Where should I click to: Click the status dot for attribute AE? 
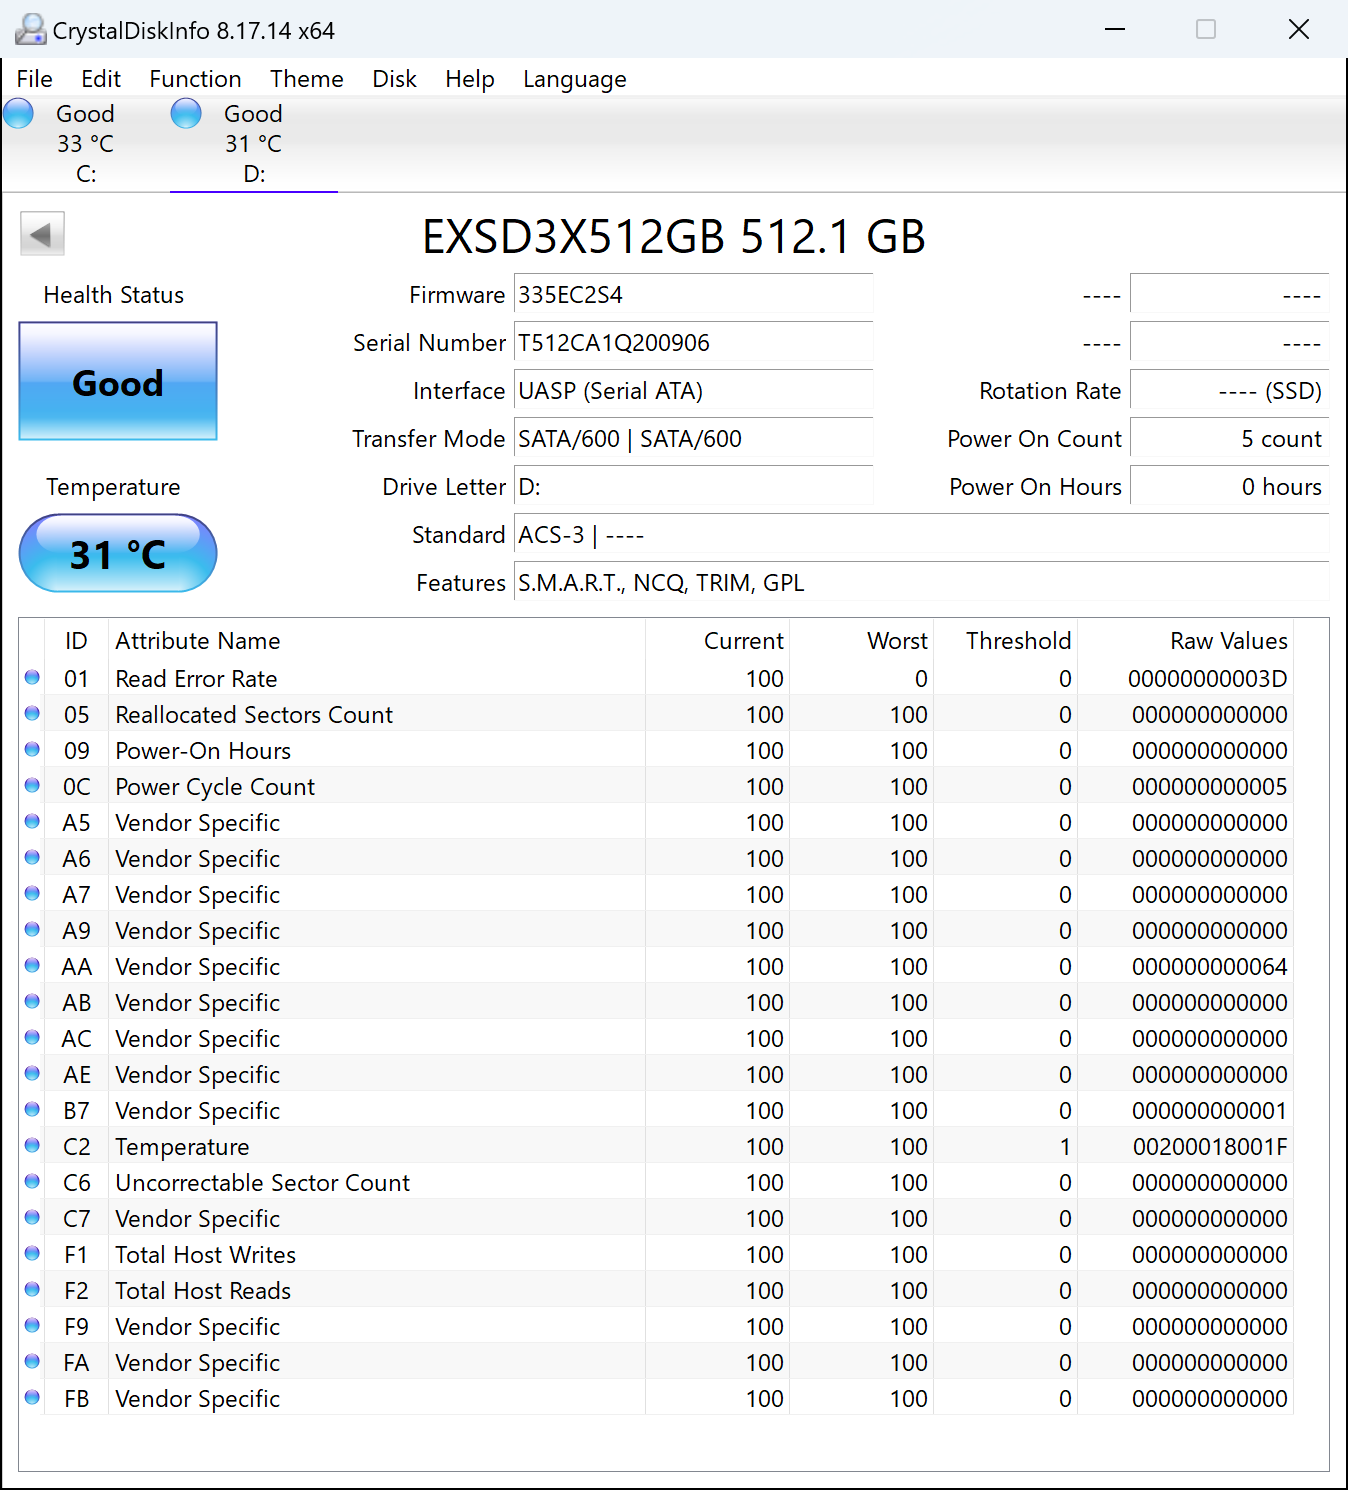32,1074
